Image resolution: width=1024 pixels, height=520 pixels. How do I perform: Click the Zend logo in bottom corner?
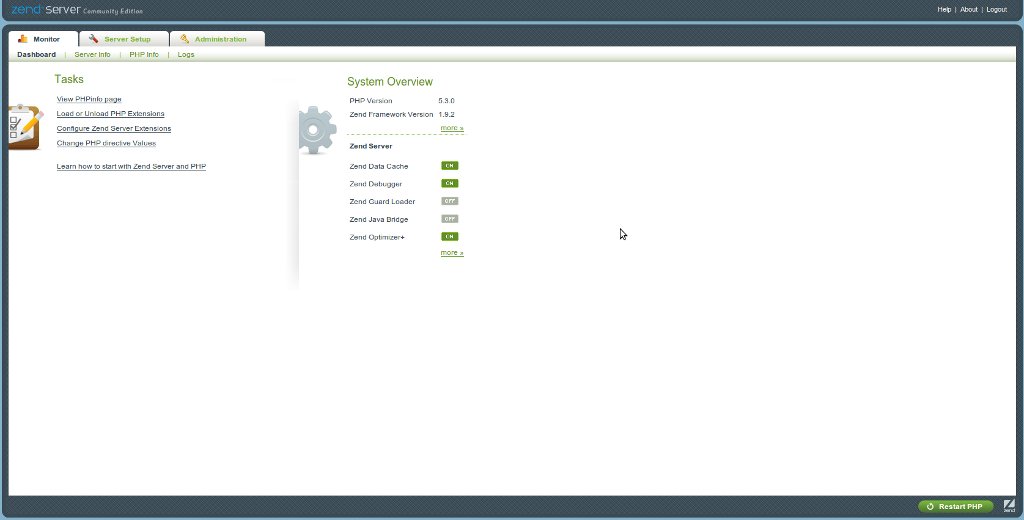[1009, 506]
